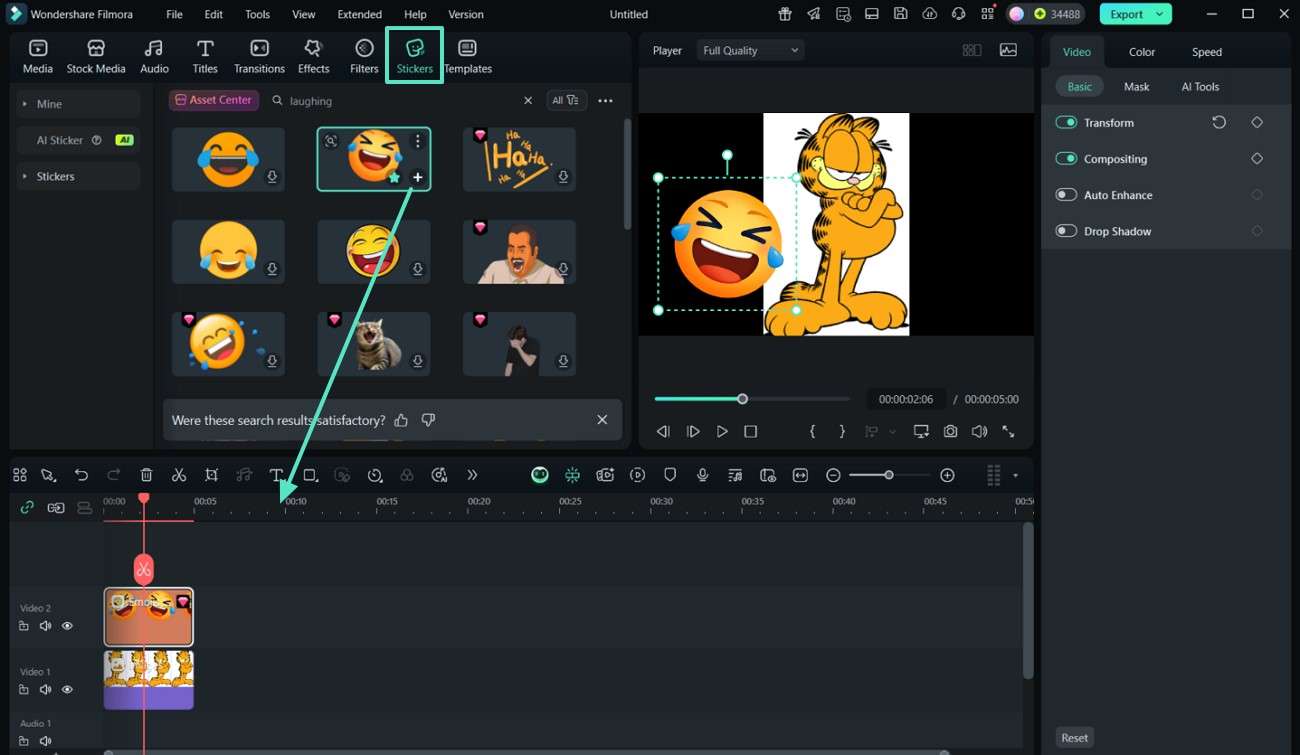
Task: Expand the Mine category
Action: (78, 104)
